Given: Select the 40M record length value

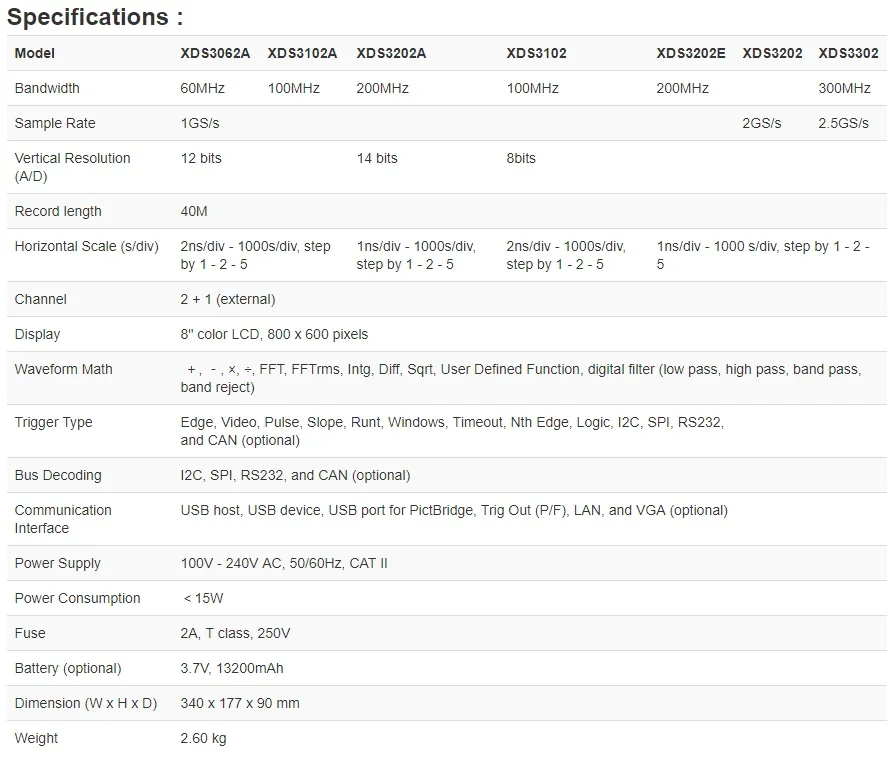Looking at the screenshot, I should [x=194, y=211].
